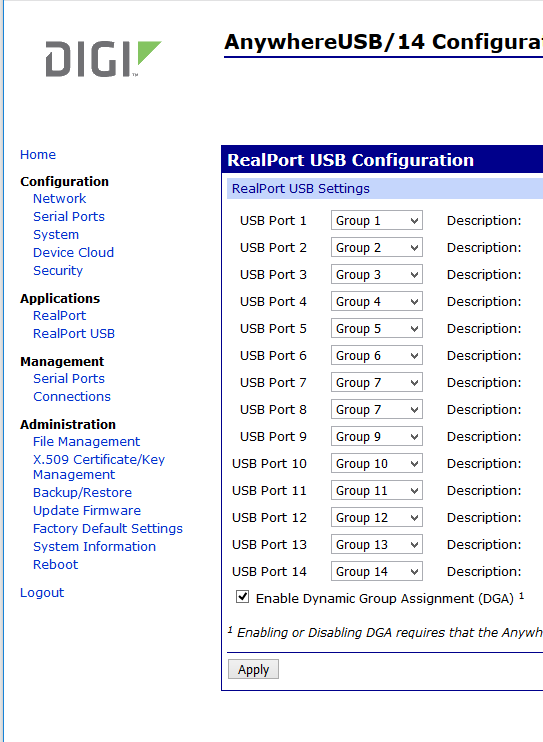Open group dropdown for USB Port 1
The width and height of the screenshot is (543, 742).
[x=377, y=221]
